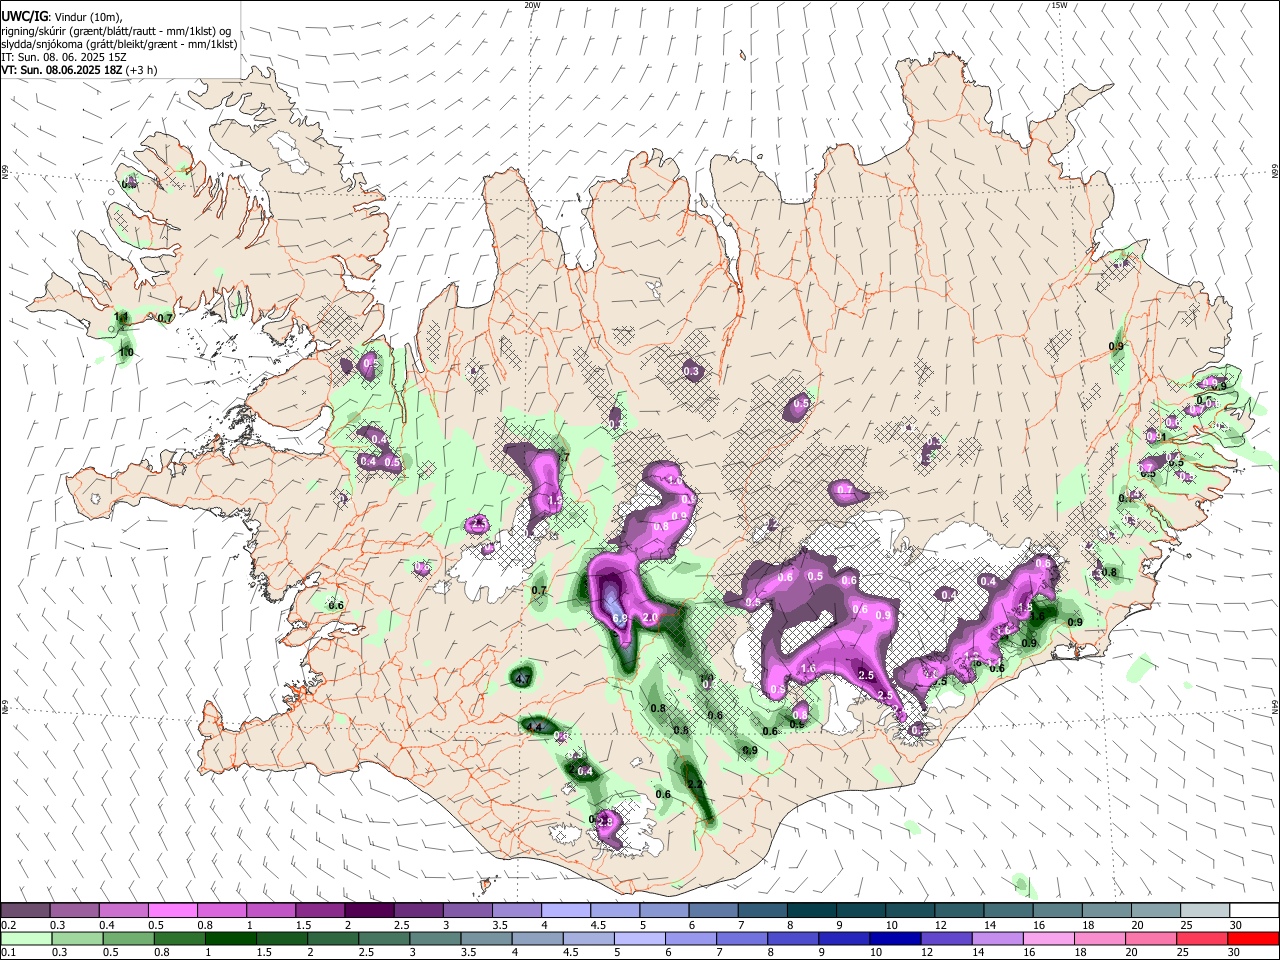The image size is (1280, 960).
Task: Click the '1.6' snow value on the glacier
Action: pyautogui.click(x=809, y=669)
